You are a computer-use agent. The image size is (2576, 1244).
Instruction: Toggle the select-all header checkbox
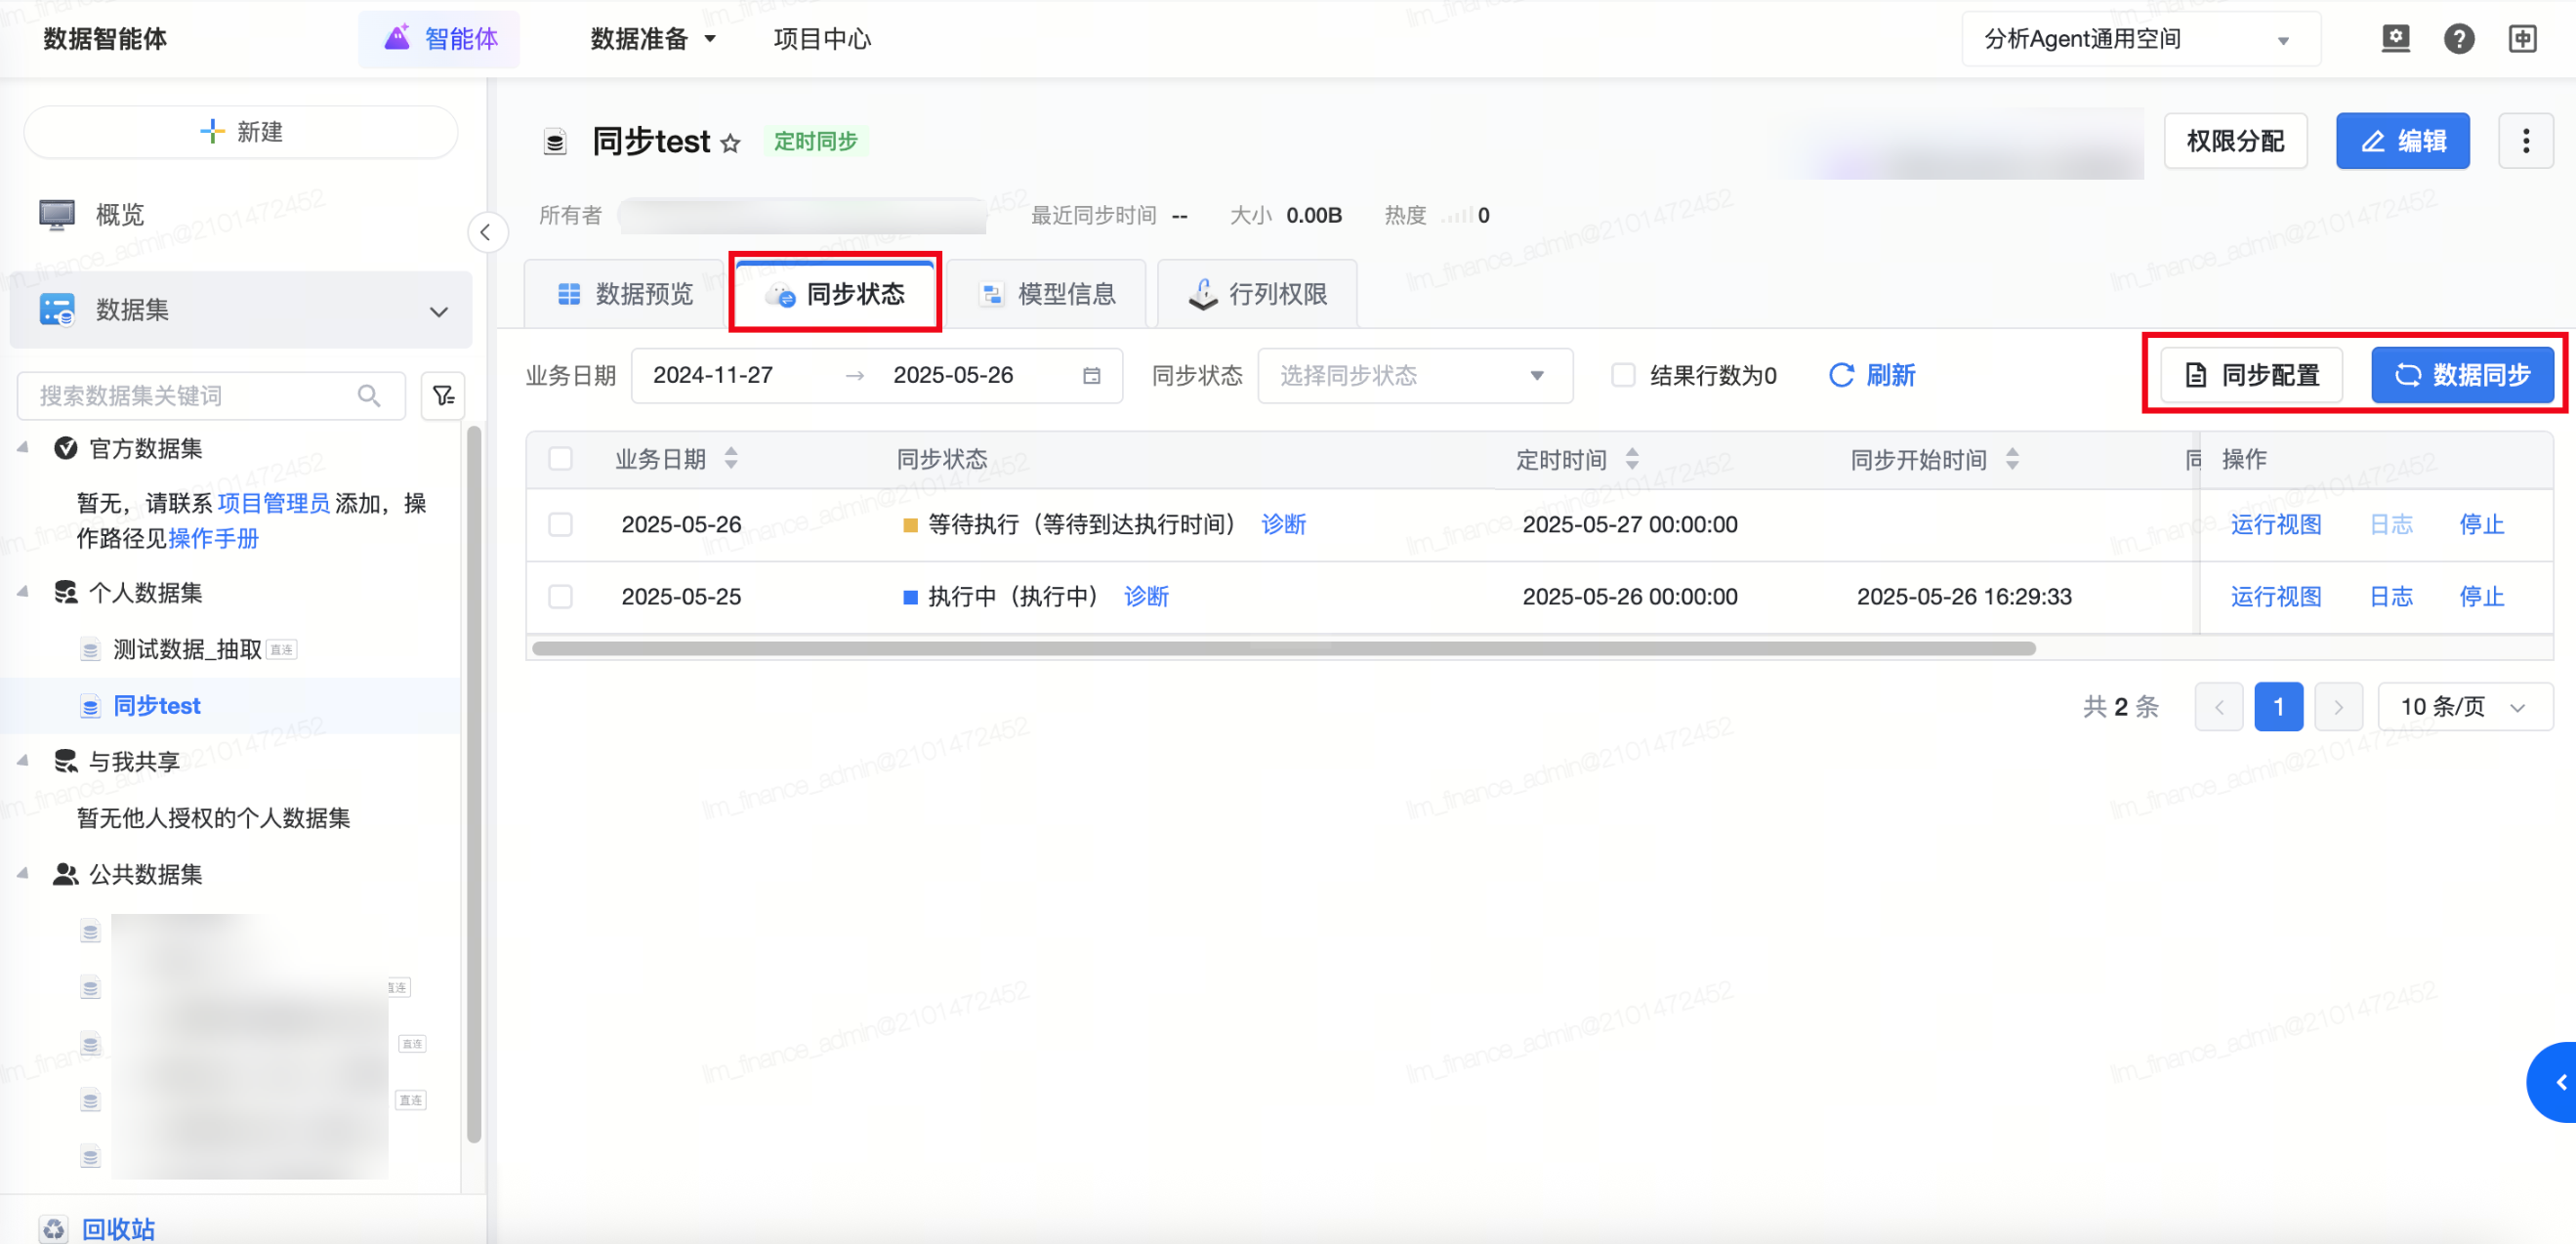click(560, 459)
